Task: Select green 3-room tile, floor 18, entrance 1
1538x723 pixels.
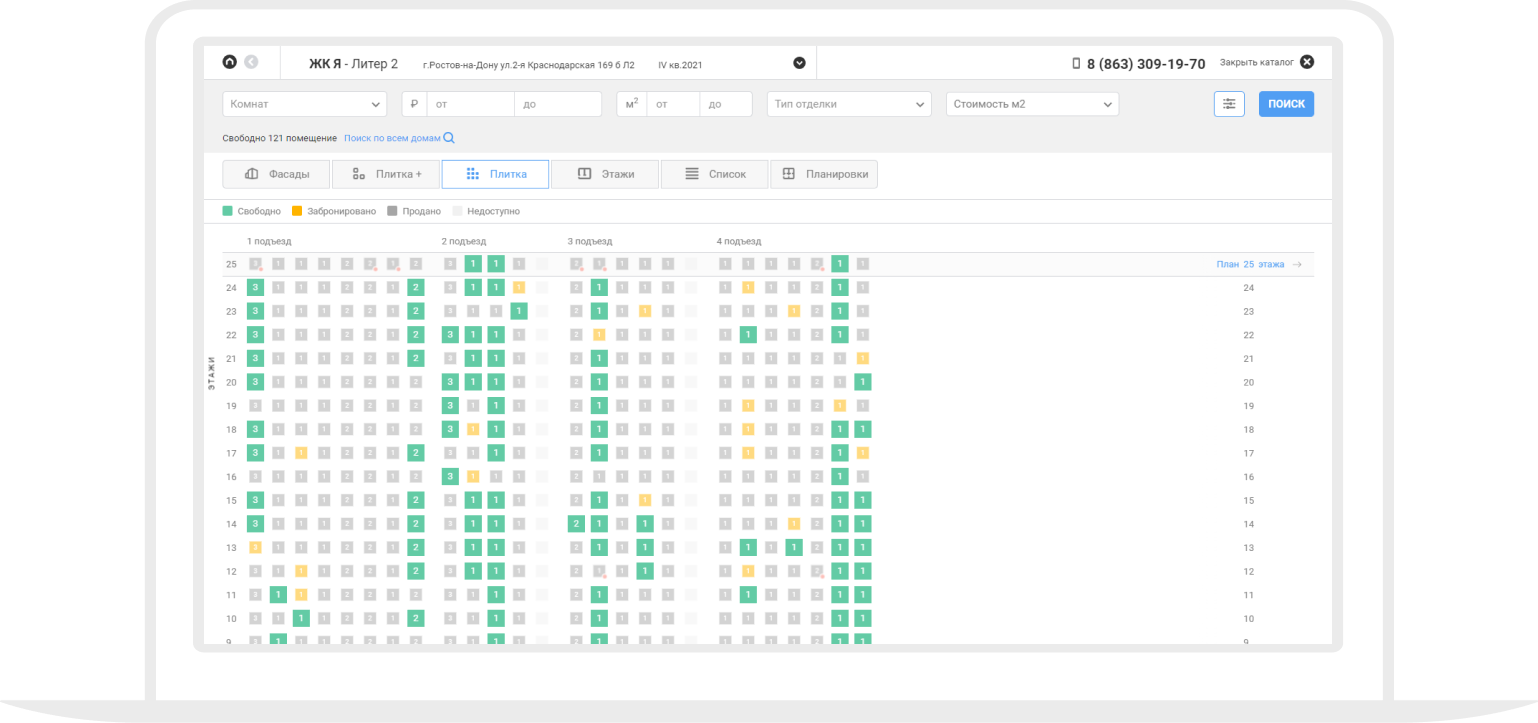Action: pos(255,429)
